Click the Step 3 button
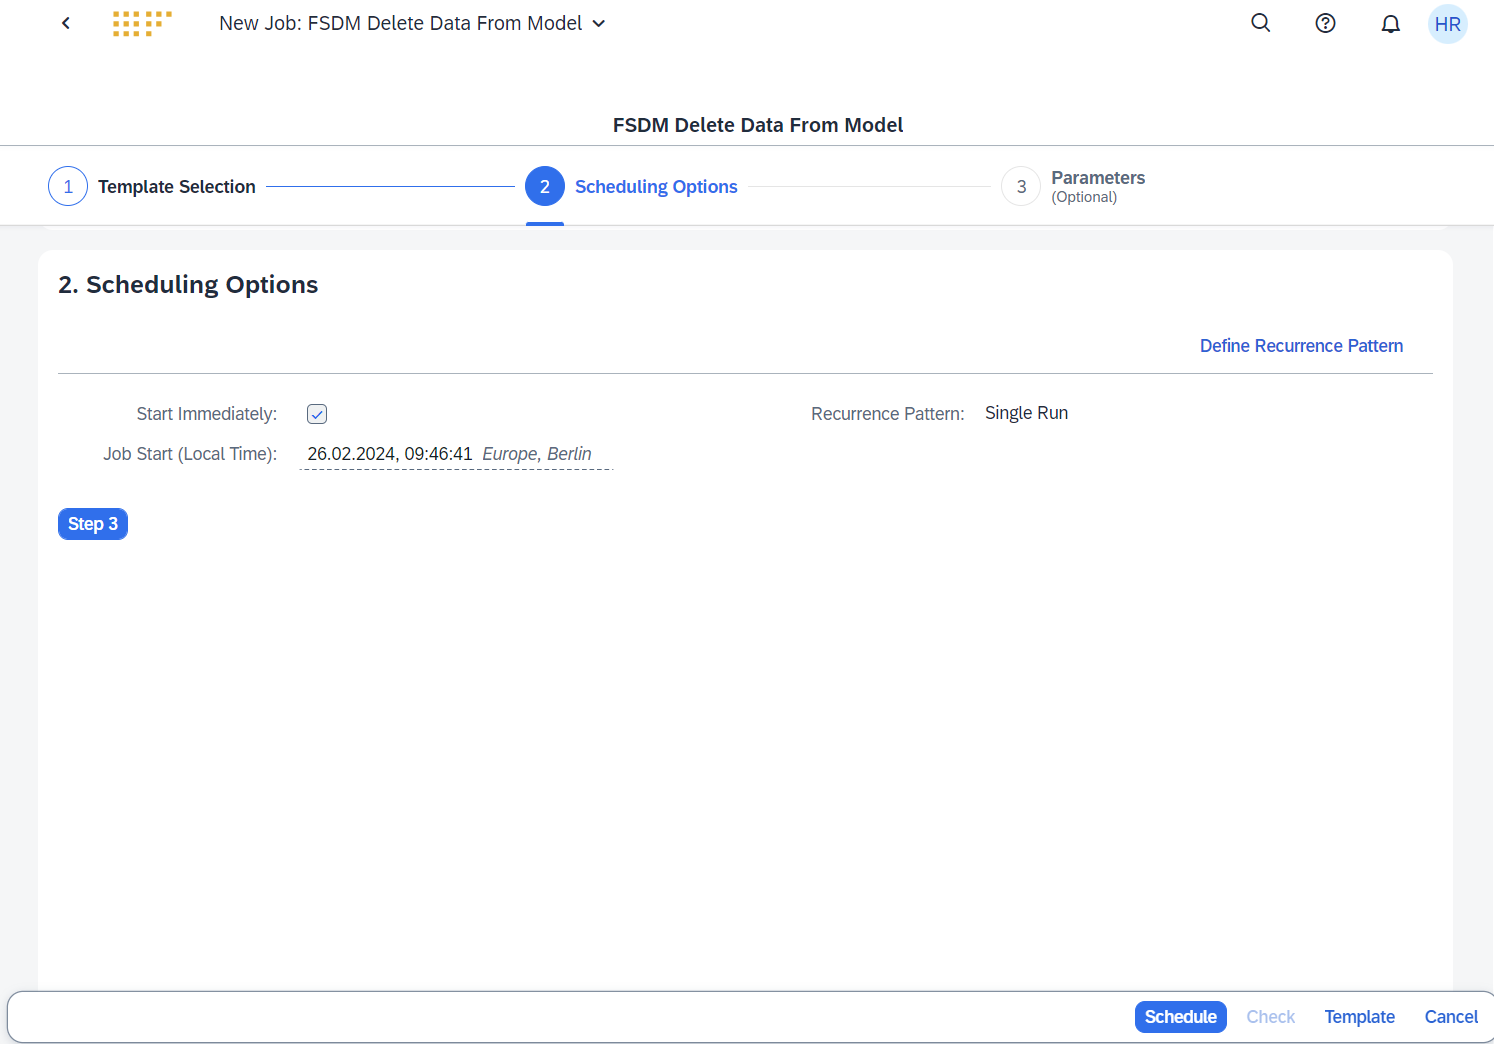1494x1044 pixels. 92,523
